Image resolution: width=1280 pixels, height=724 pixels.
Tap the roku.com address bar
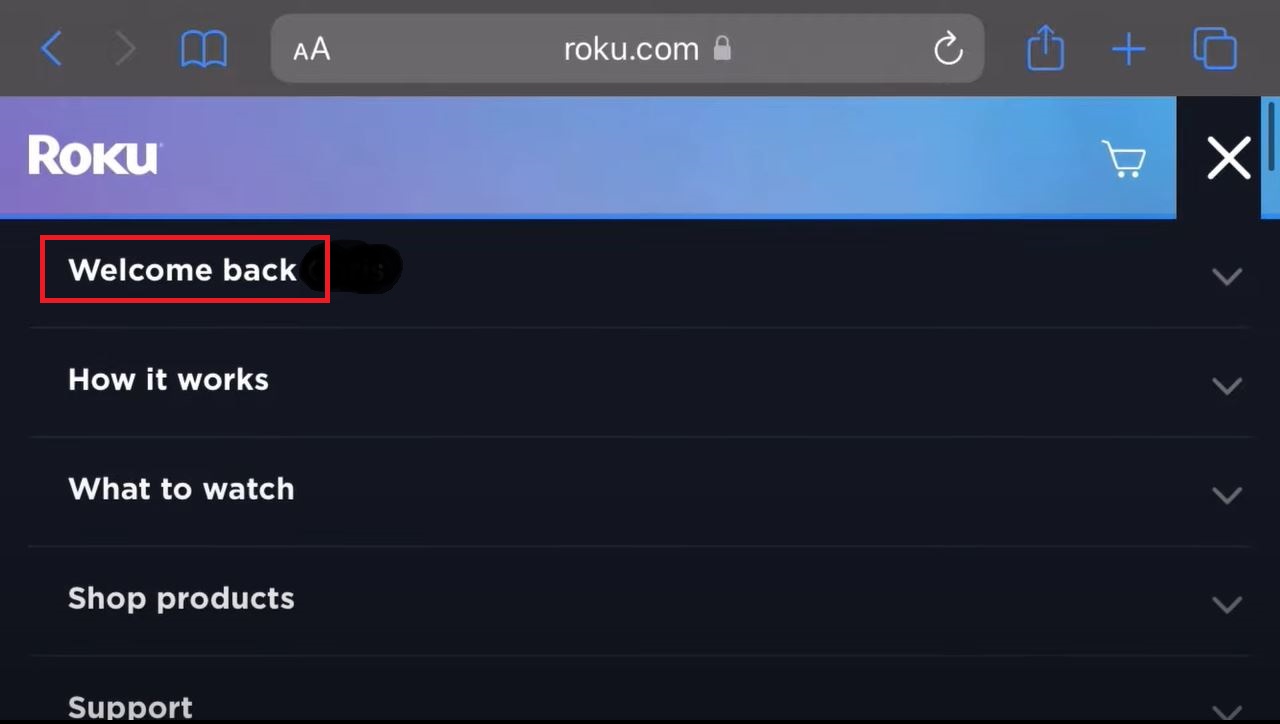tap(630, 49)
